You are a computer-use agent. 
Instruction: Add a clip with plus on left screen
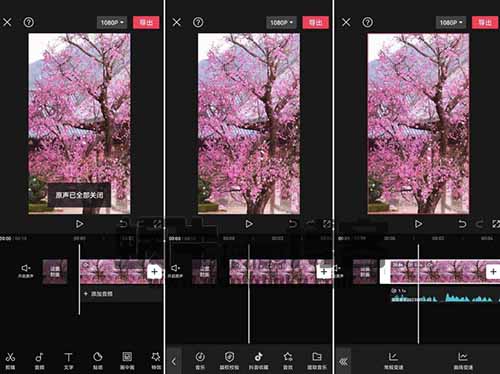pos(154,272)
